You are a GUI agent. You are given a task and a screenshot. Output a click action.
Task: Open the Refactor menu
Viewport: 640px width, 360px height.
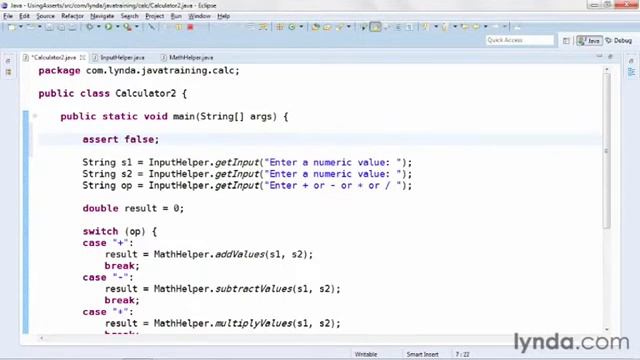click(72, 16)
